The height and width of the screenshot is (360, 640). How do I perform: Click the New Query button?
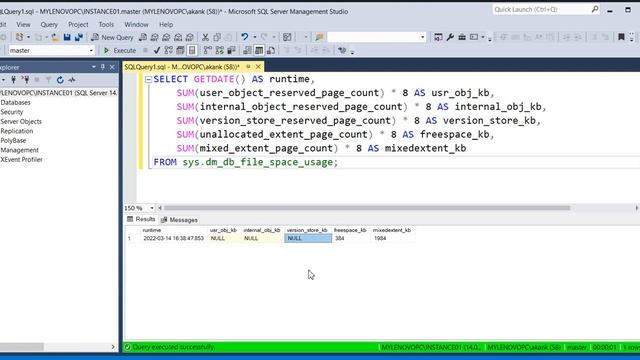(112, 37)
